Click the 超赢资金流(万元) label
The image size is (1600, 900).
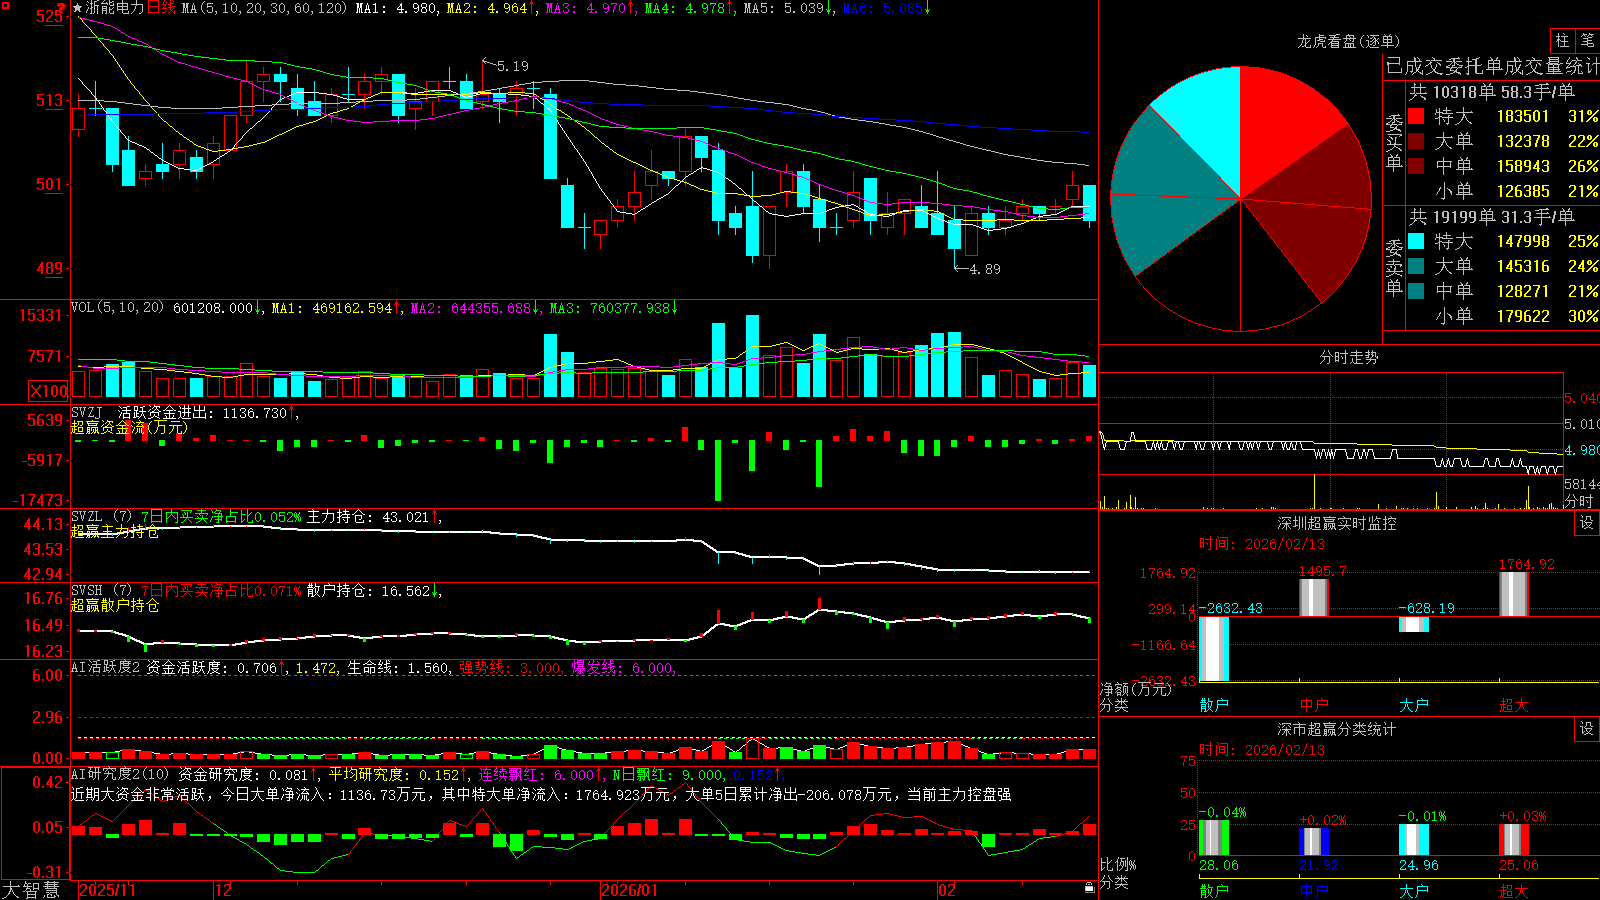pyautogui.click(x=129, y=427)
